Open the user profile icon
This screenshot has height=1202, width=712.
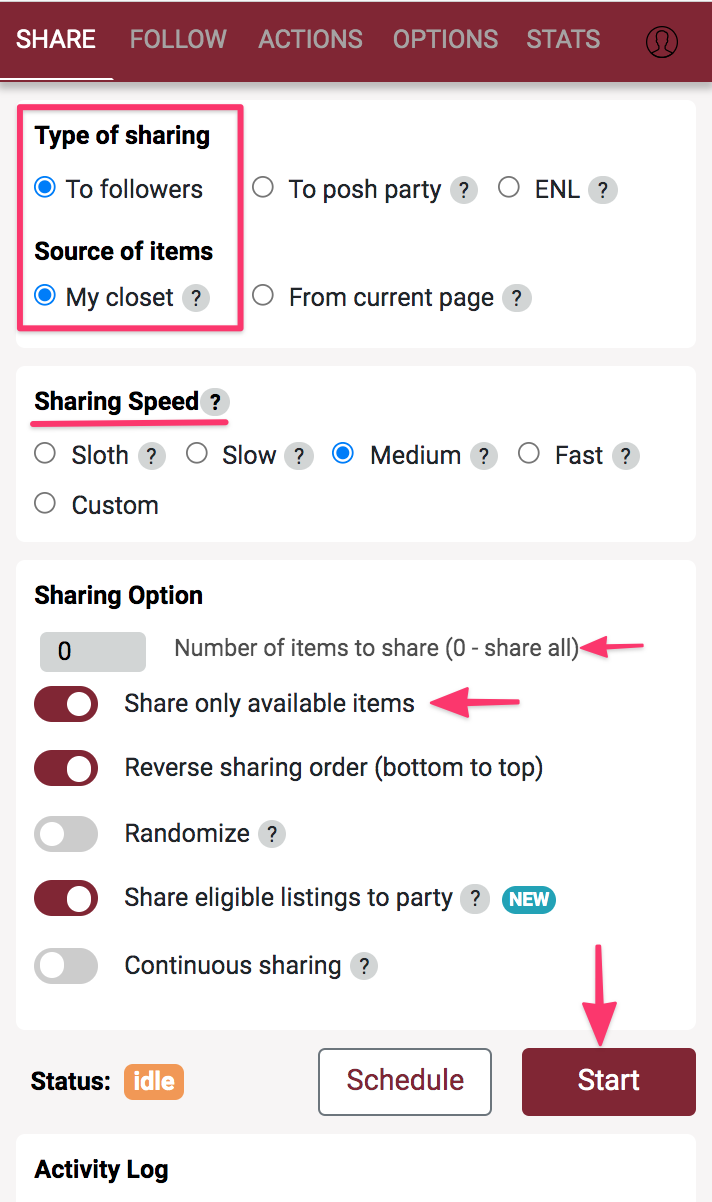click(x=661, y=41)
